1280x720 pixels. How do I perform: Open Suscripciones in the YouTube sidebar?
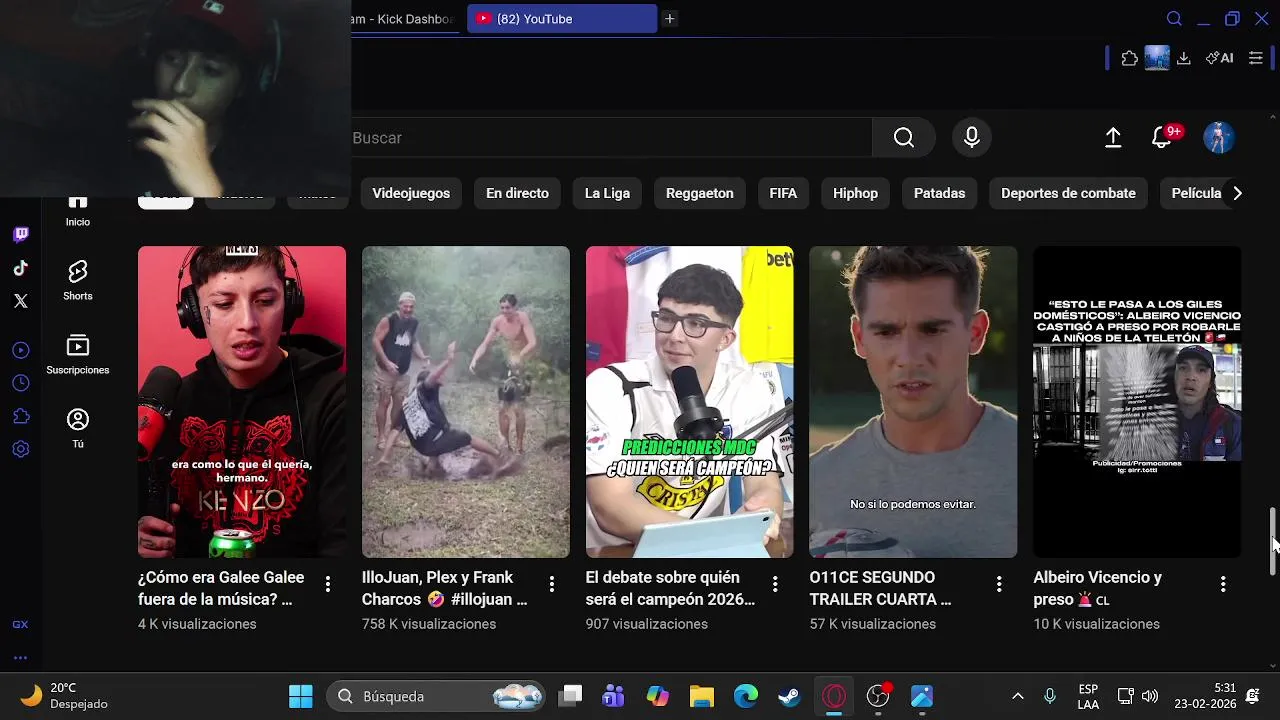78,355
